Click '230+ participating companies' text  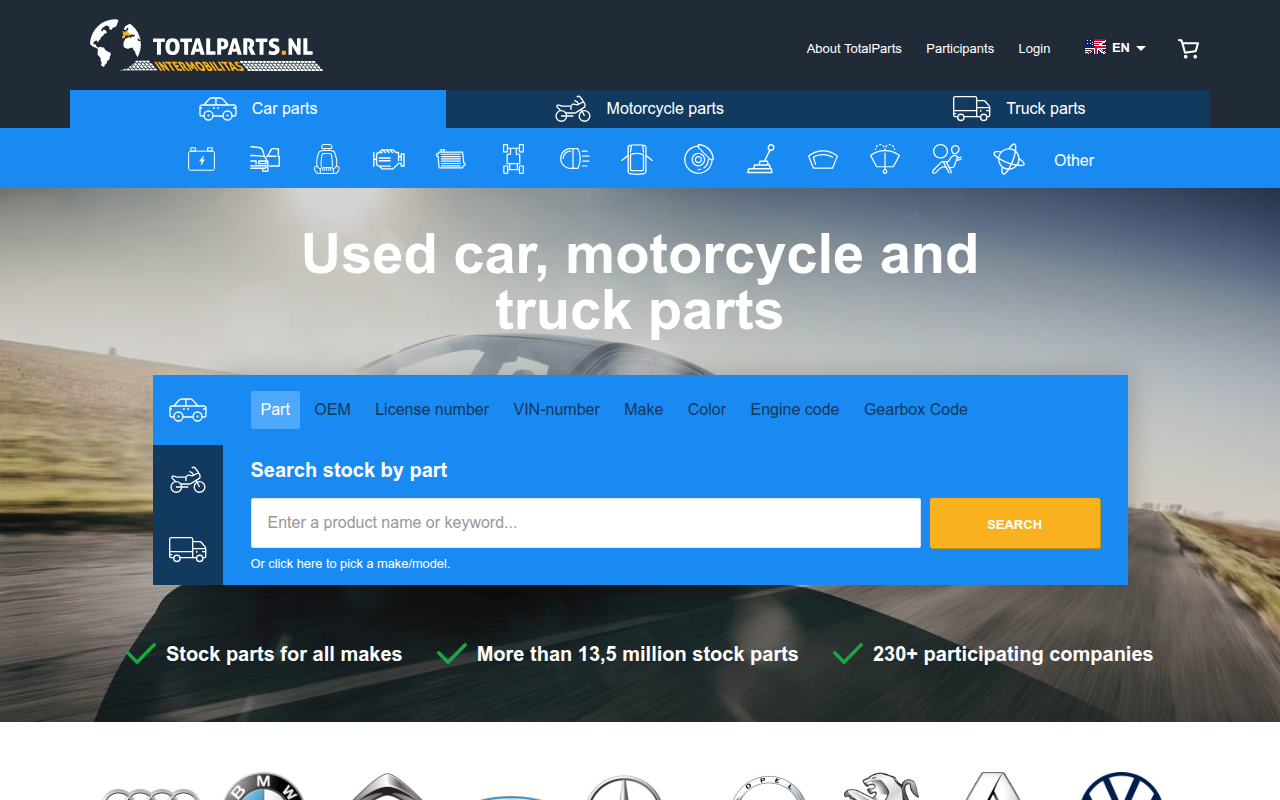pyautogui.click(x=1012, y=654)
